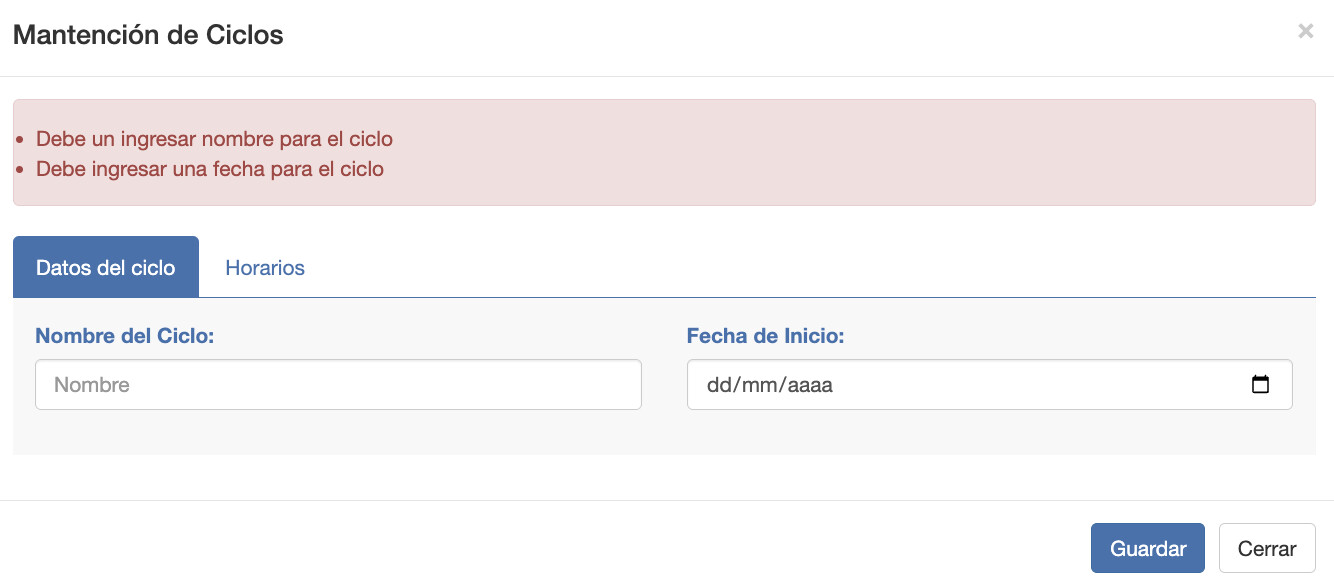This screenshot has height=584, width=1334.
Task: Select the Datos del ciclo tab
Action: point(106,267)
